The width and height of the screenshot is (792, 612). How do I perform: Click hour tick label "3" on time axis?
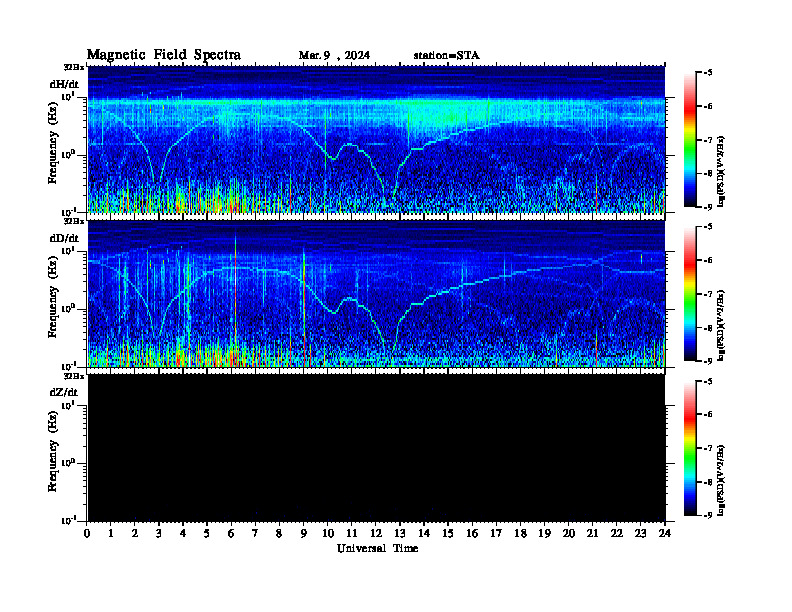(159, 533)
